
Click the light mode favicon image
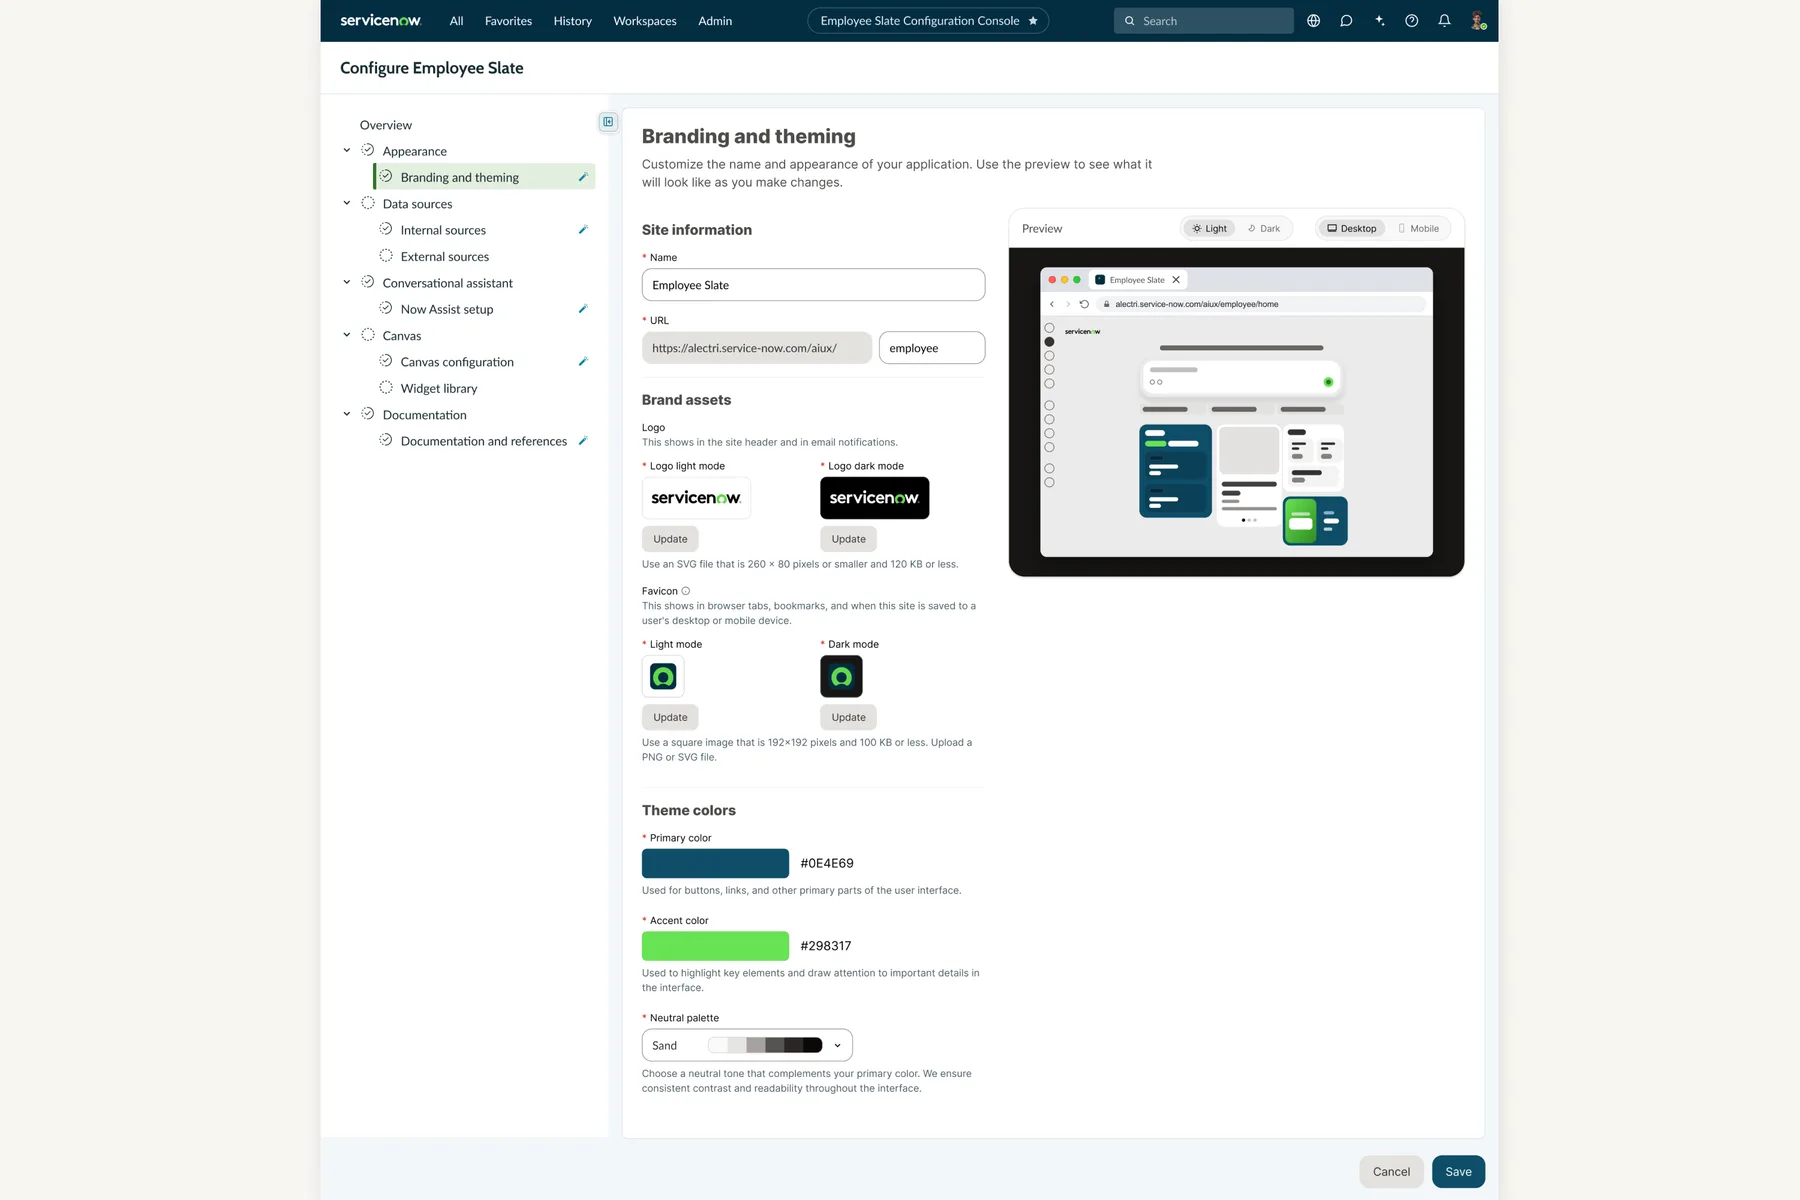663,677
